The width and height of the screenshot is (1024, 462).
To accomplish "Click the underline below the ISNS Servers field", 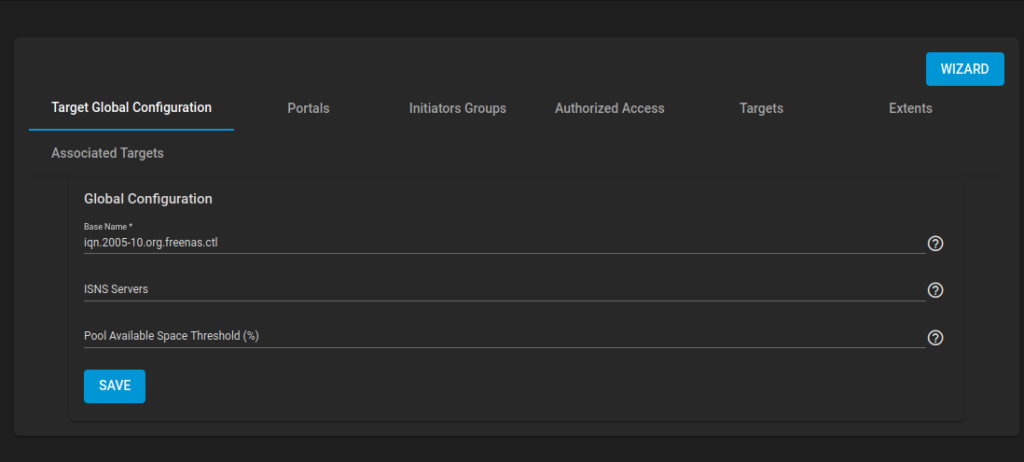I will (x=504, y=301).
